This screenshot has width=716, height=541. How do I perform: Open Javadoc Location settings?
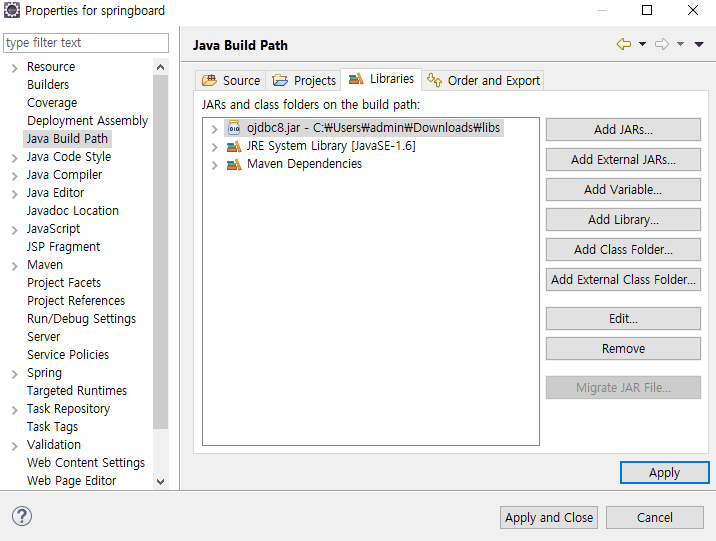[x=73, y=210]
